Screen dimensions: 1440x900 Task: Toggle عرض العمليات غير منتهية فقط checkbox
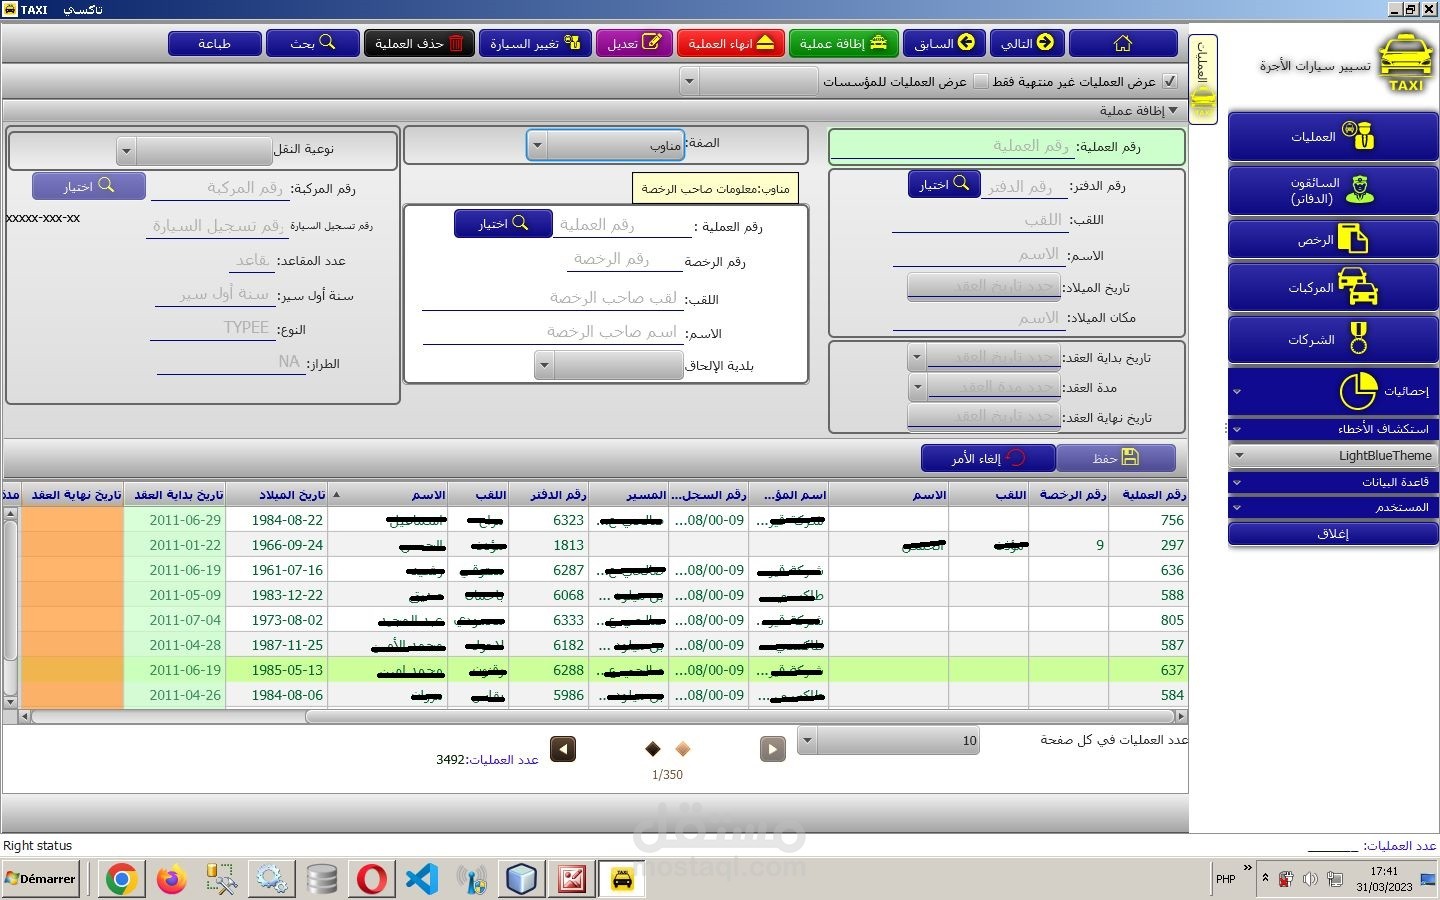pyautogui.click(x=1170, y=81)
